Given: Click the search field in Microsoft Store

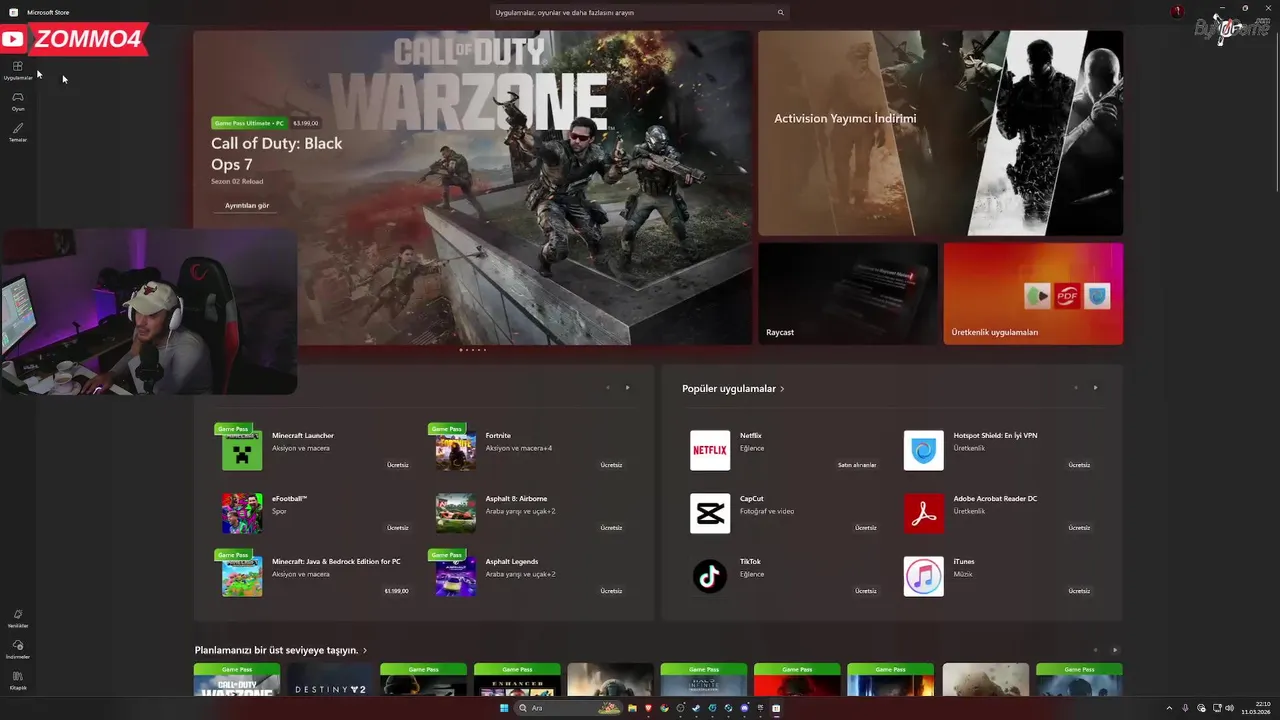Looking at the screenshot, I should pyautogui.click(x=640, y=13).
